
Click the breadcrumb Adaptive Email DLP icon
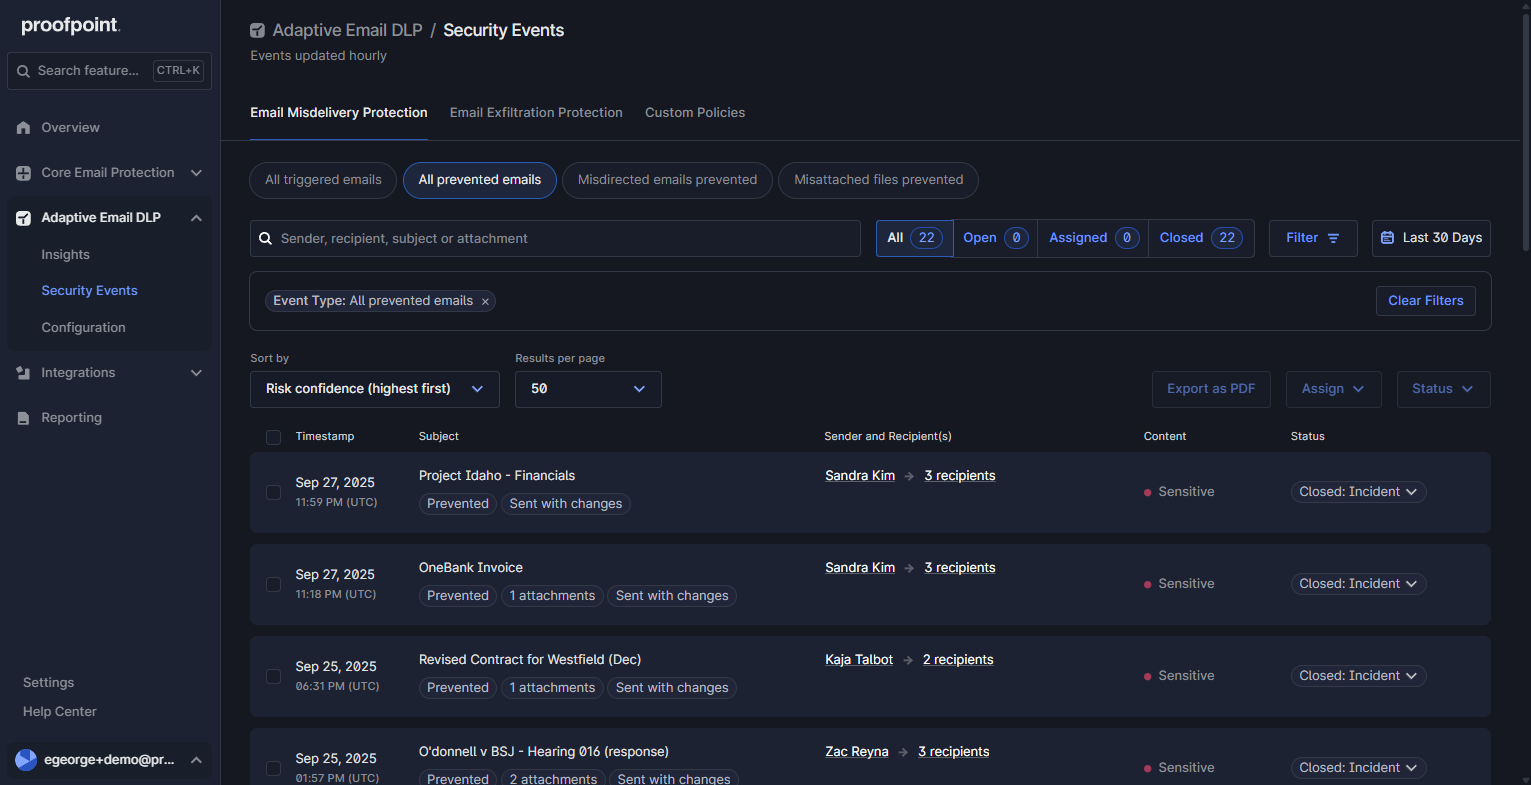click(x=258, y=31)
